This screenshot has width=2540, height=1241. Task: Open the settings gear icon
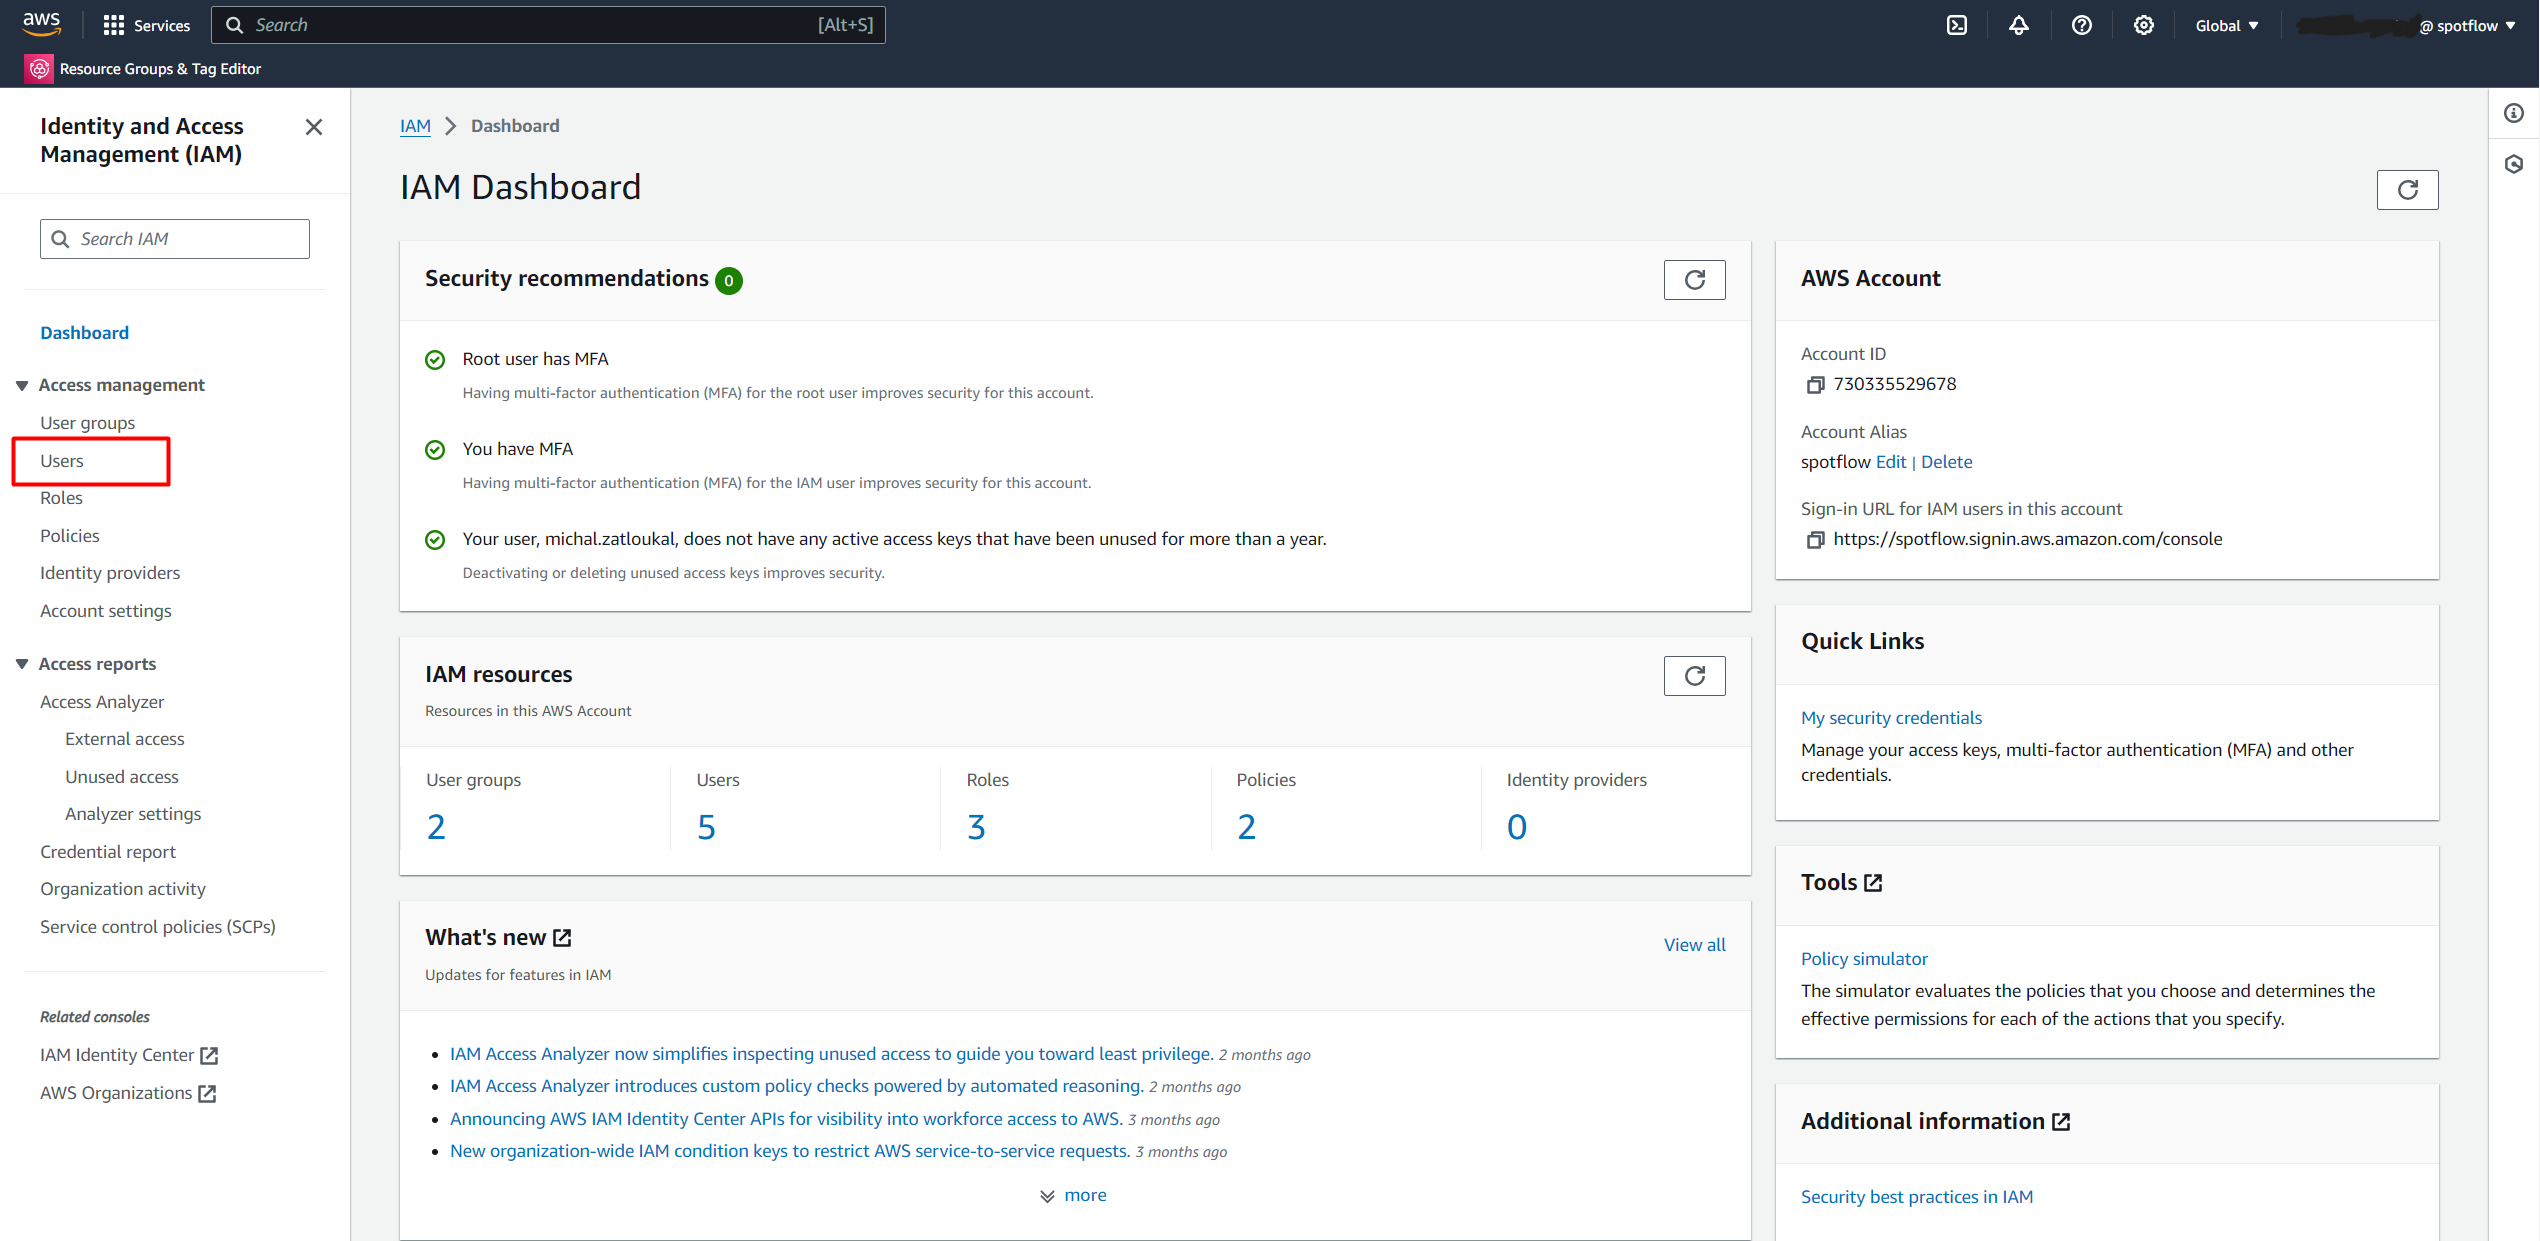(x=2144, y=25)
